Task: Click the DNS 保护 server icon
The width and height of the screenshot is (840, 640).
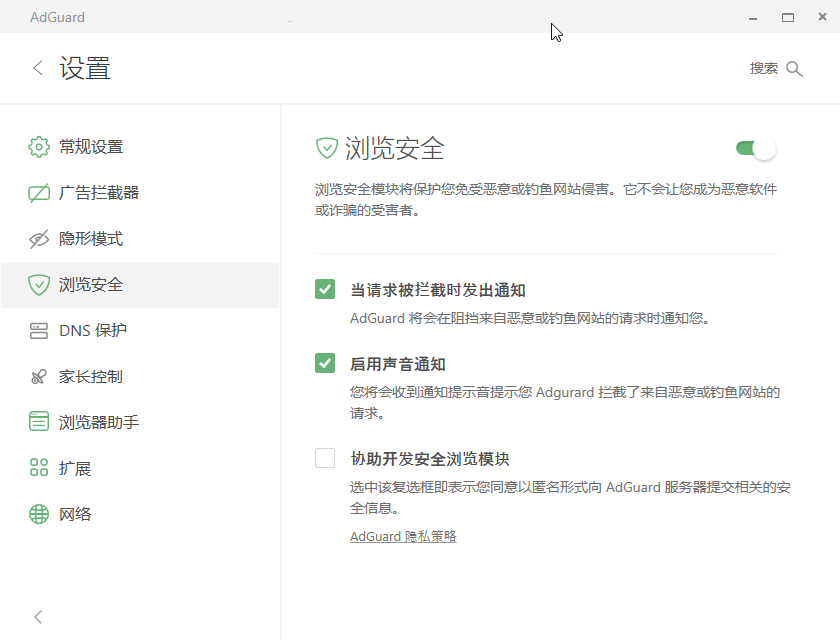Action: click(x=39, y=330)
